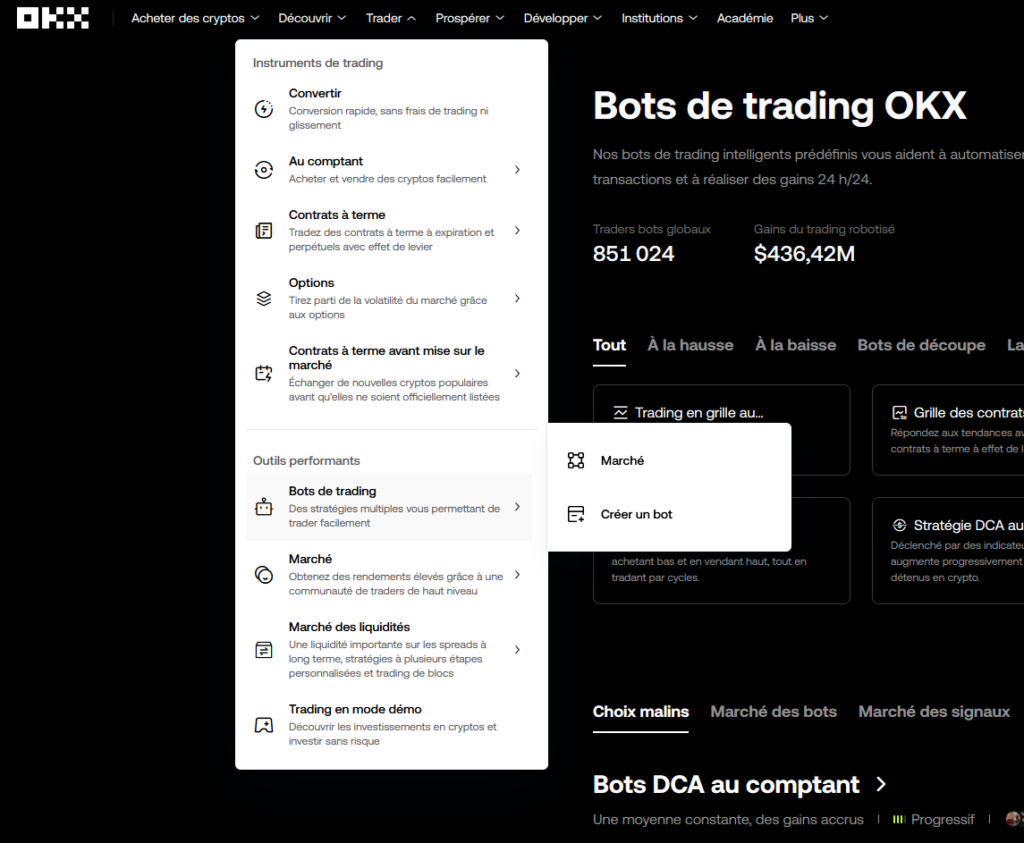
Task: Switch to the Choix malins tab
Action: coord(641,712)
